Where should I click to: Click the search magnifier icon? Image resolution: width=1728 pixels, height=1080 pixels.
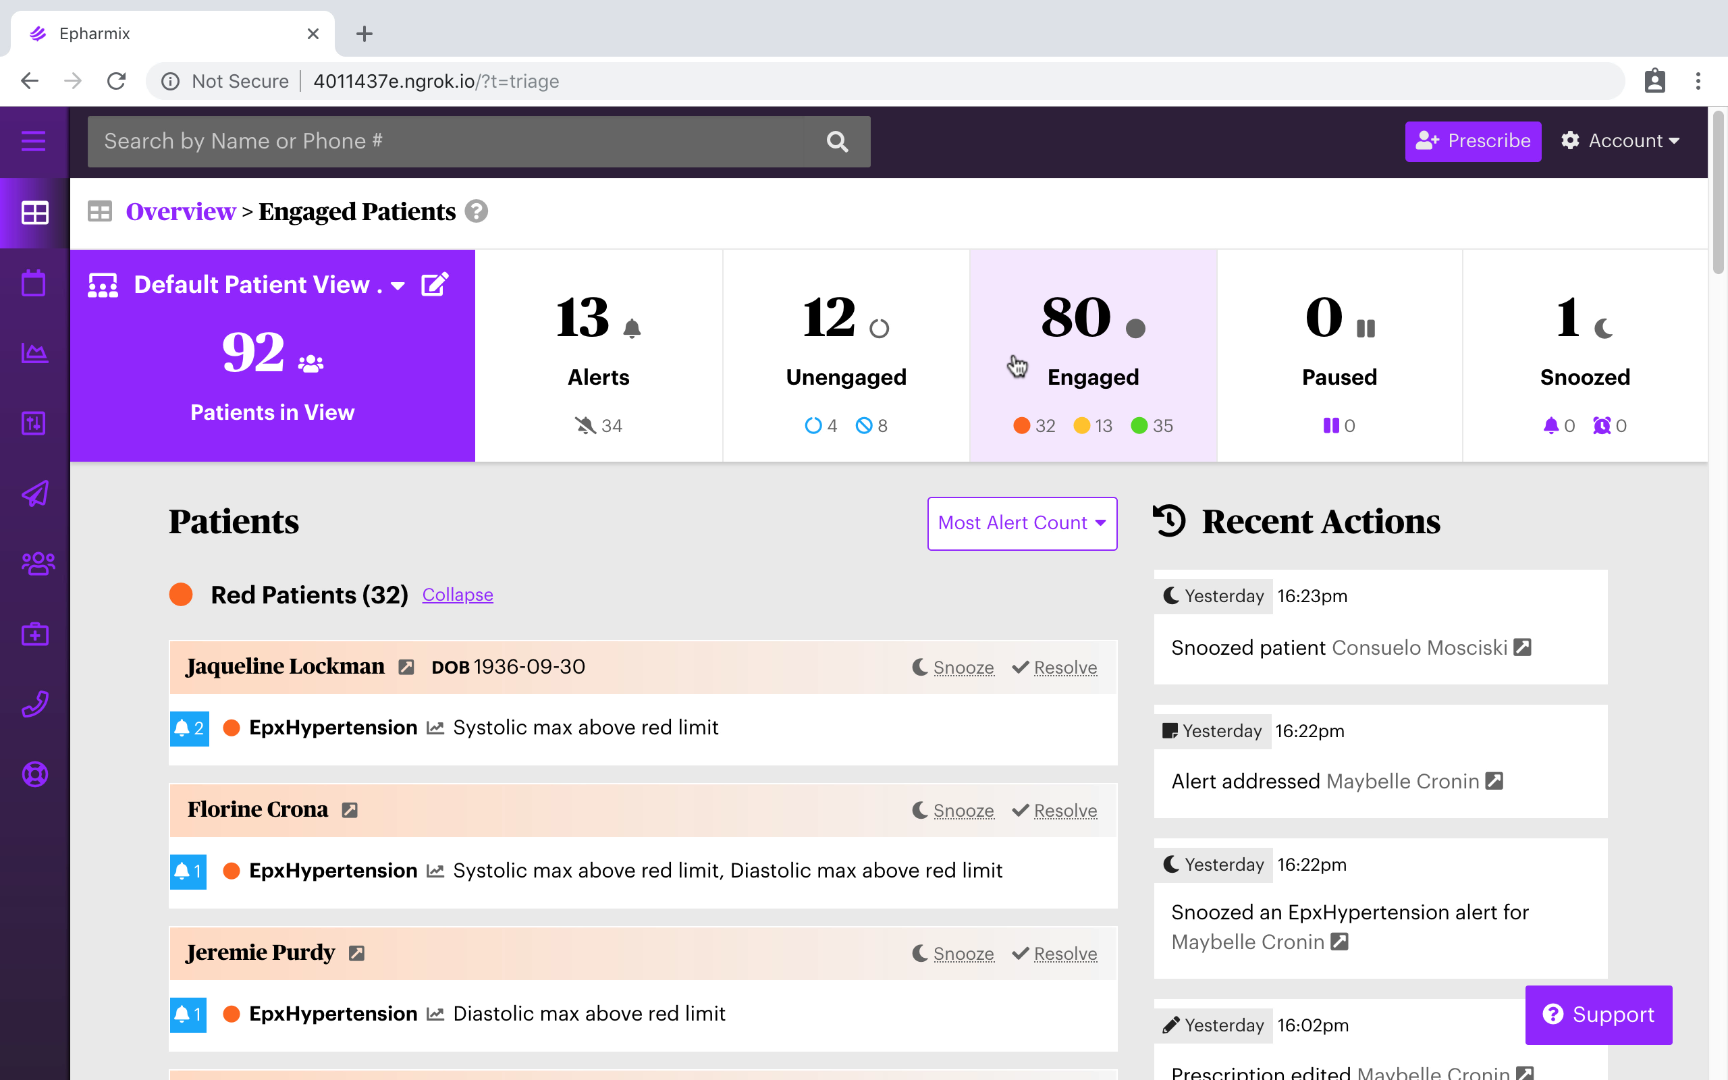(x=838, y=142)
